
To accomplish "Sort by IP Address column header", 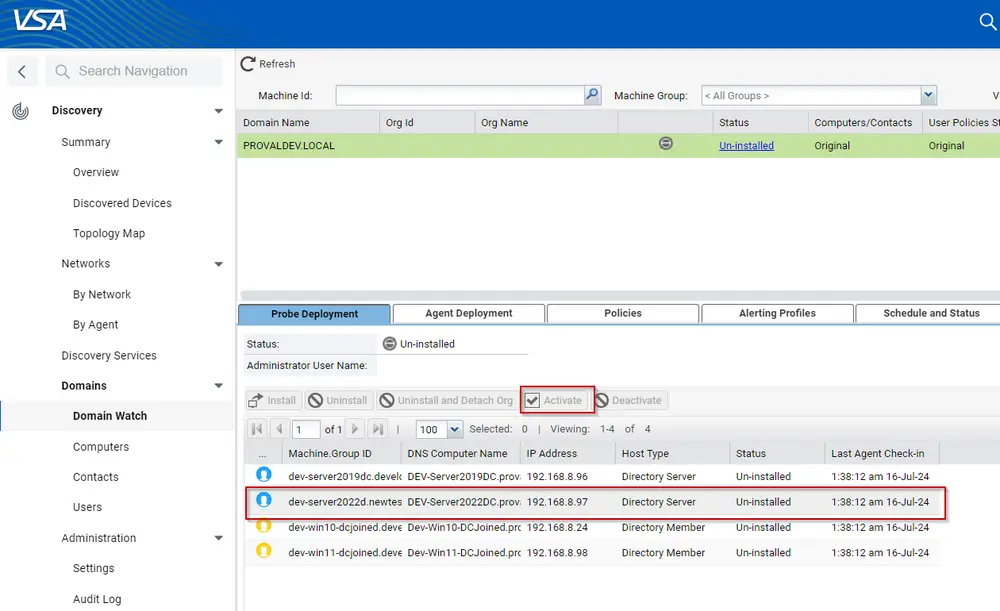I will pos(552,453).
